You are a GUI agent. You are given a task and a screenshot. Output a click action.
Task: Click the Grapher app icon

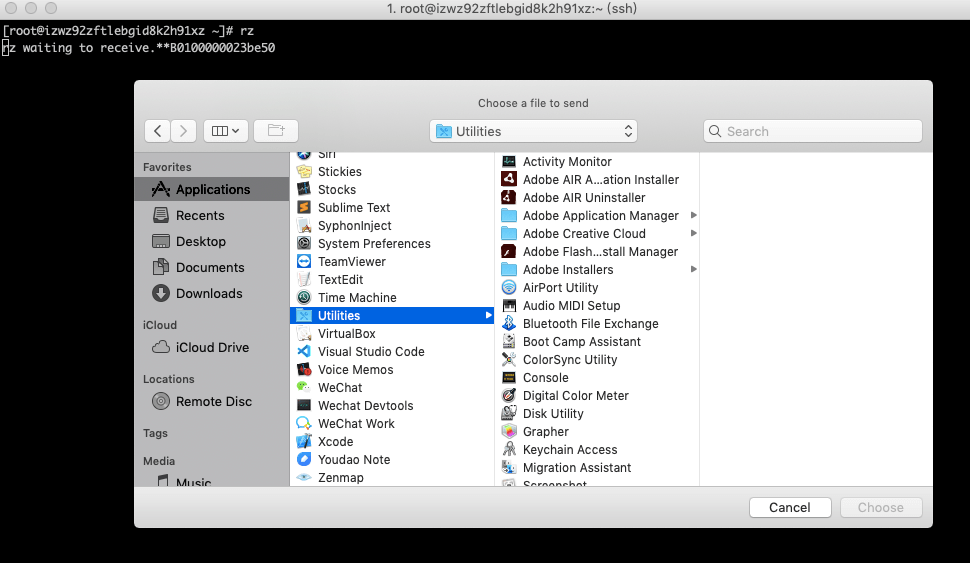(509, 431)
